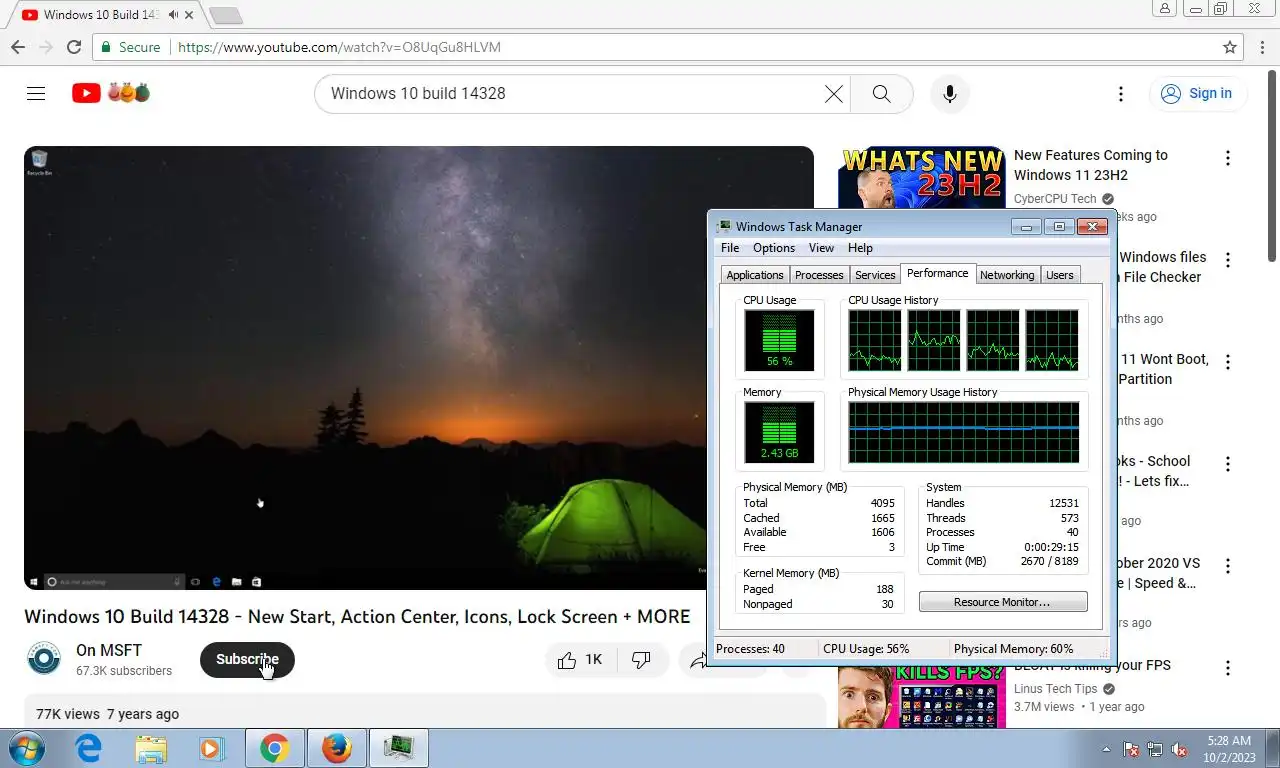
Task: Play the video in the player
Action: [419, 368]
